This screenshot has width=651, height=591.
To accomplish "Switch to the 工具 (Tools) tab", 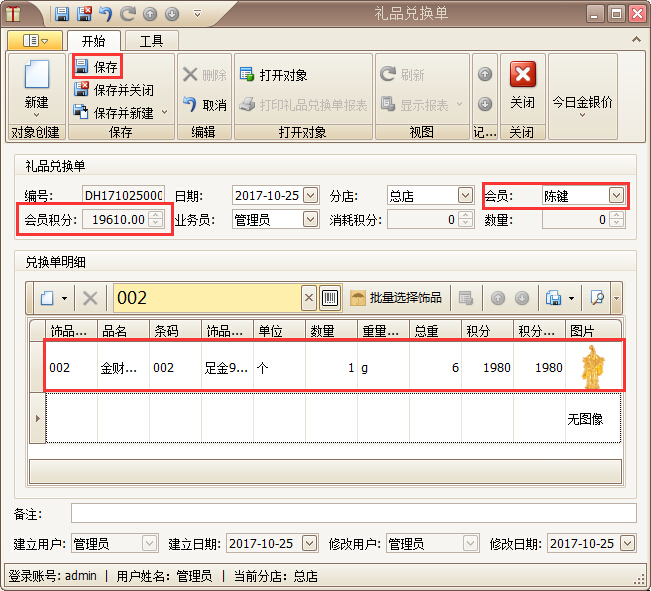I will (152, 41).
